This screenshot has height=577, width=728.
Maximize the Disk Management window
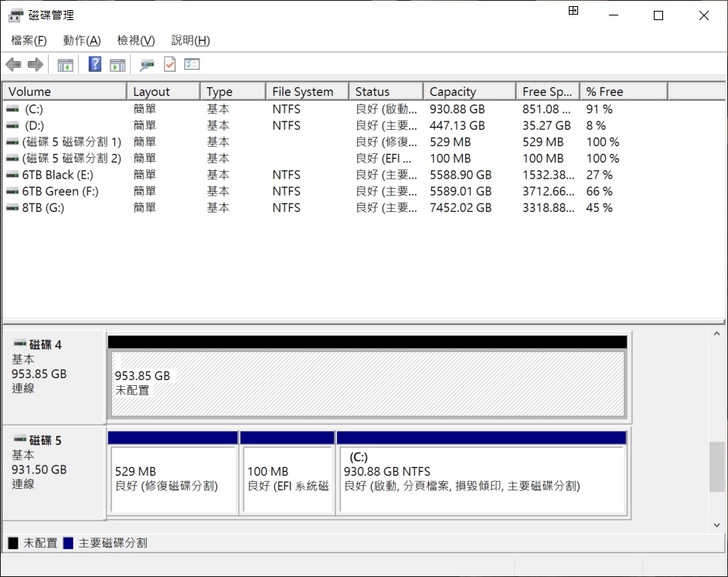pyautogui.click(x=658, y=16)
